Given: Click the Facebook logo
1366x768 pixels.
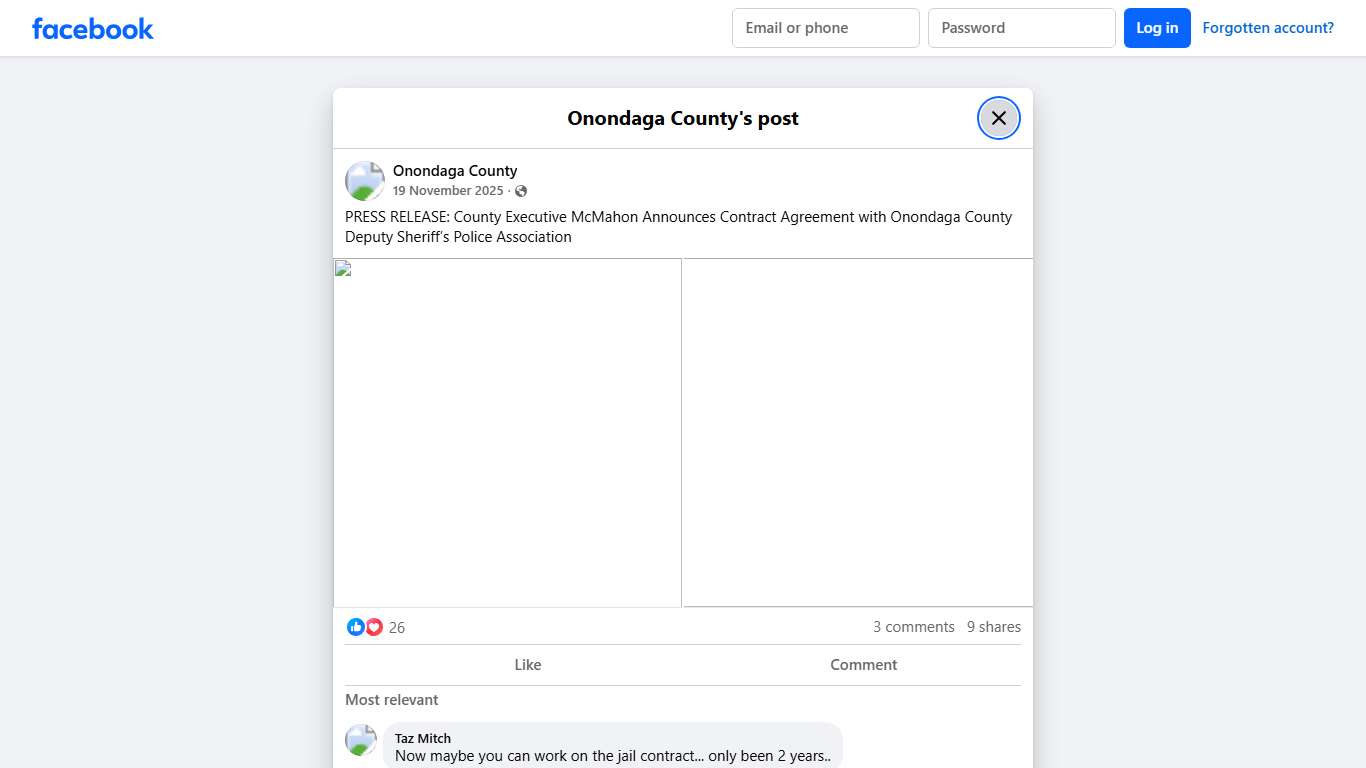Looking at the screenshot, I should click(92, 28).
